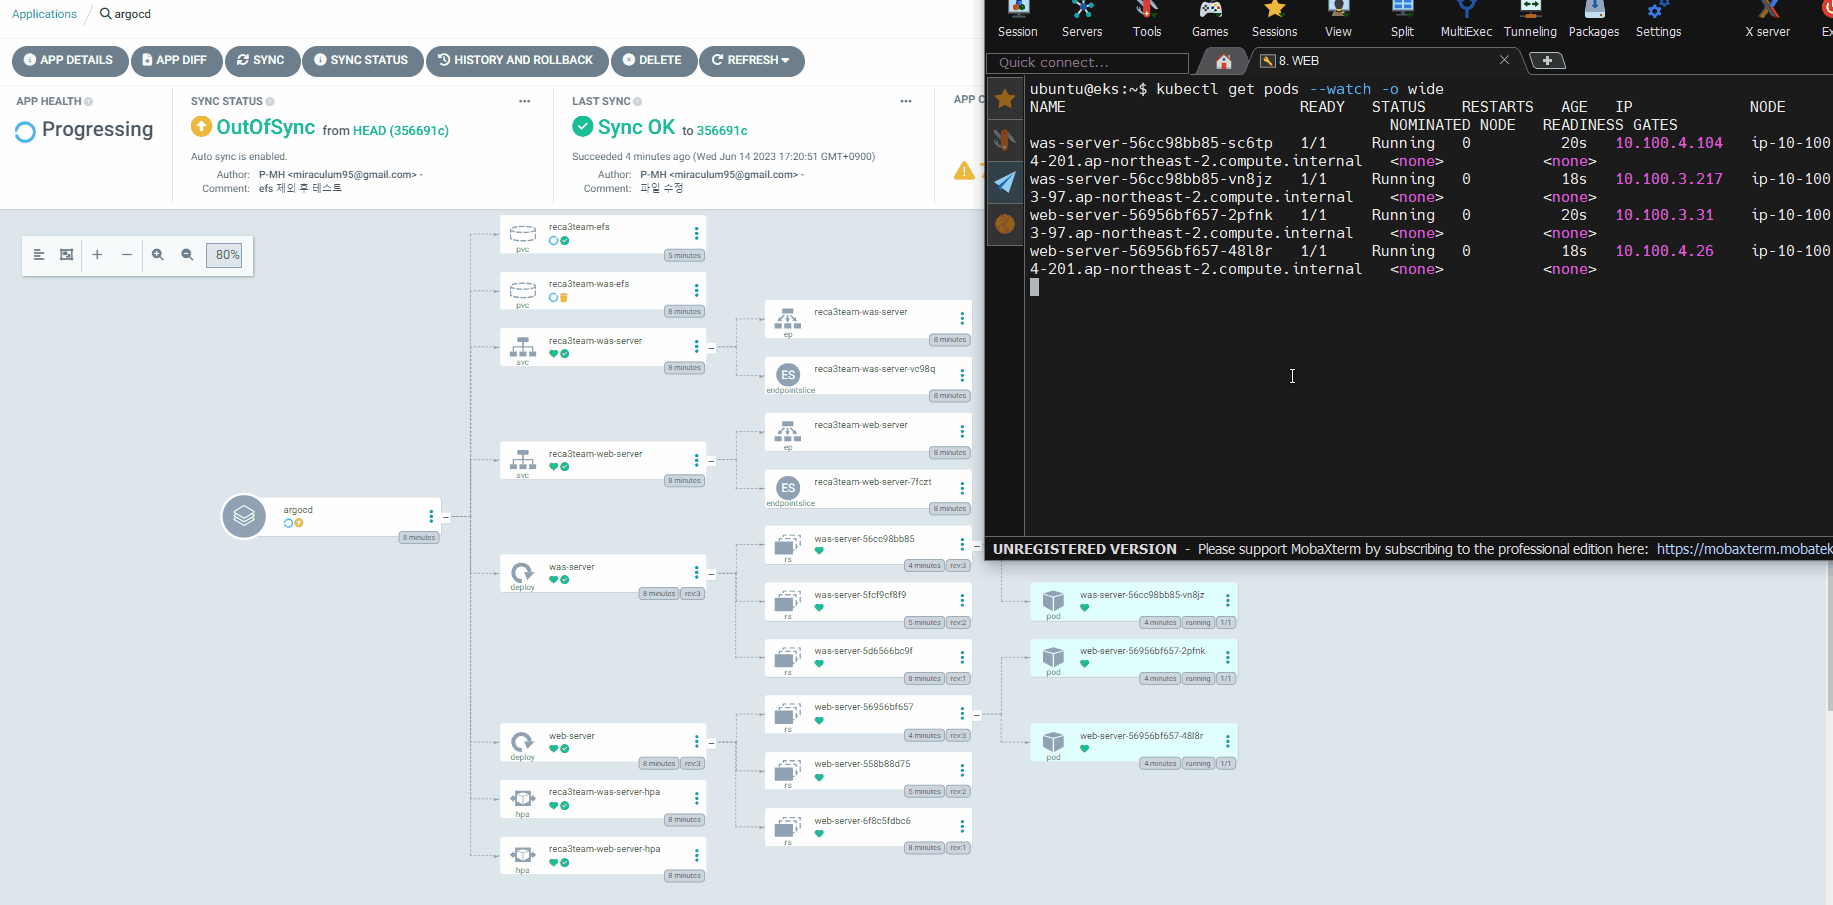1833x905 pixels.
Task: Open MobaXterm MultiExec toolbar icon
Action: click(x=1466, y=20)
